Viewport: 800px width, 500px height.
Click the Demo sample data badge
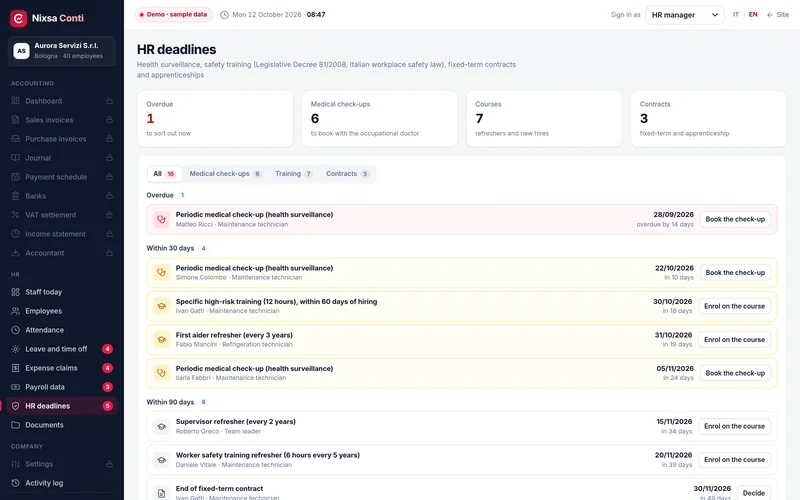(174, 15)
